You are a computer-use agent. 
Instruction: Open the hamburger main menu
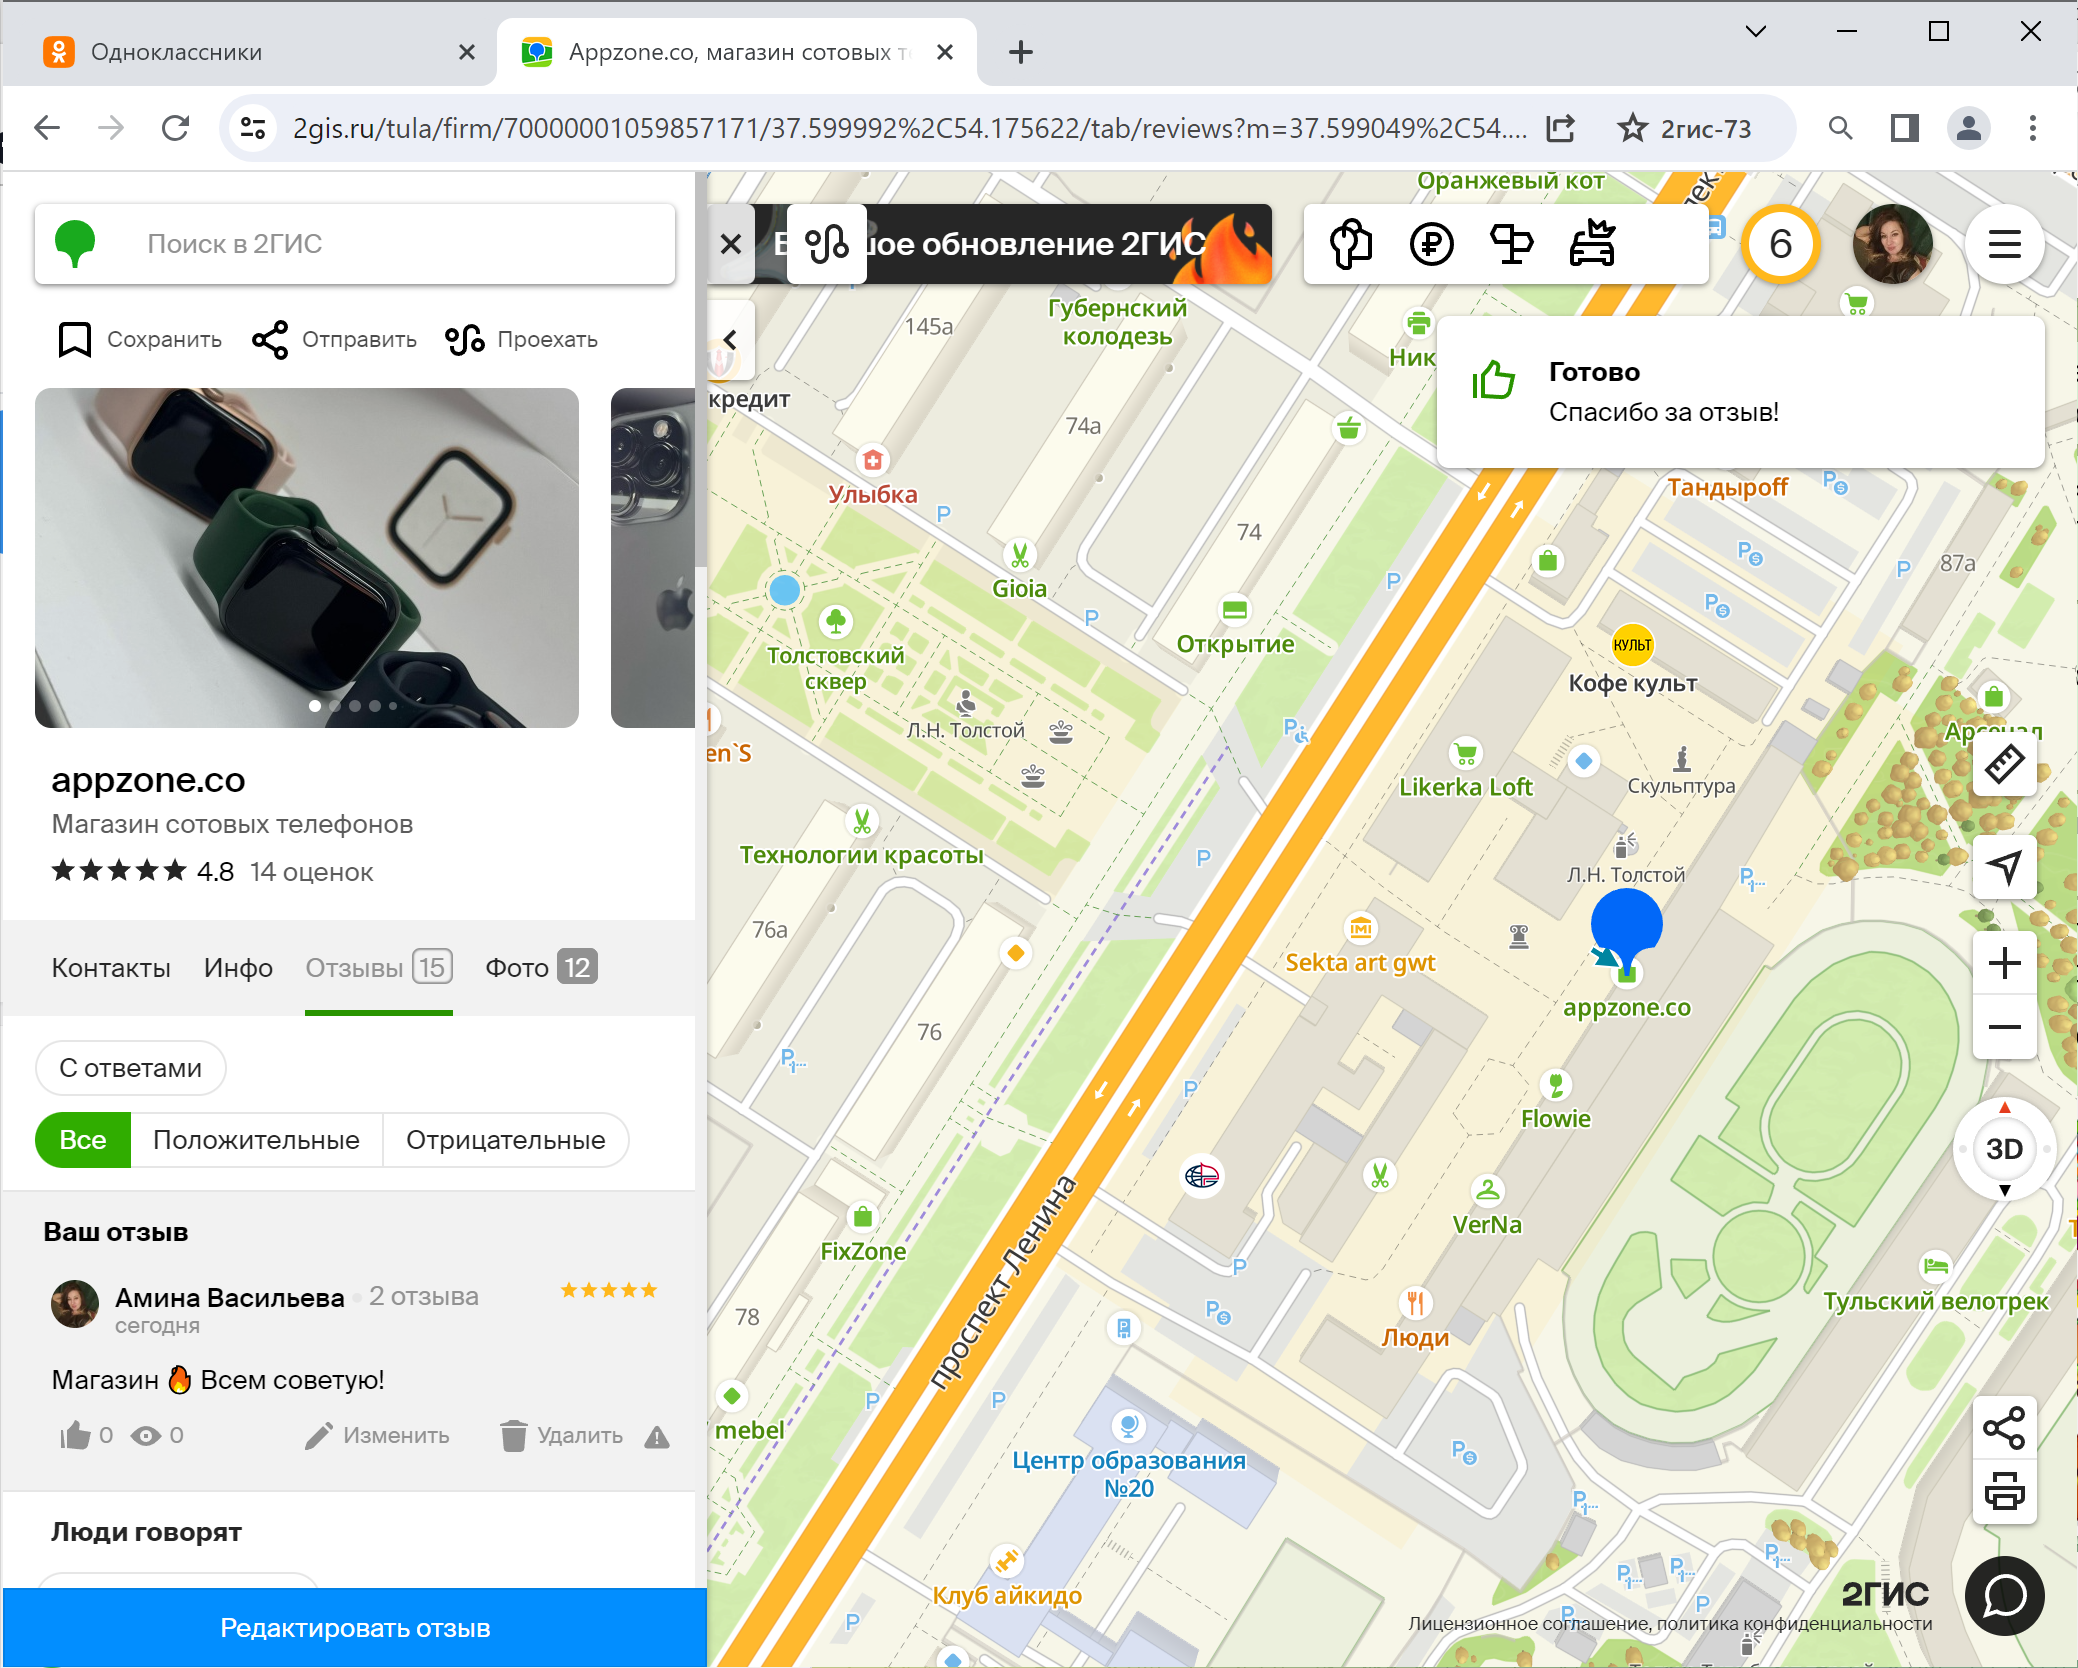tap(2004, 244)
